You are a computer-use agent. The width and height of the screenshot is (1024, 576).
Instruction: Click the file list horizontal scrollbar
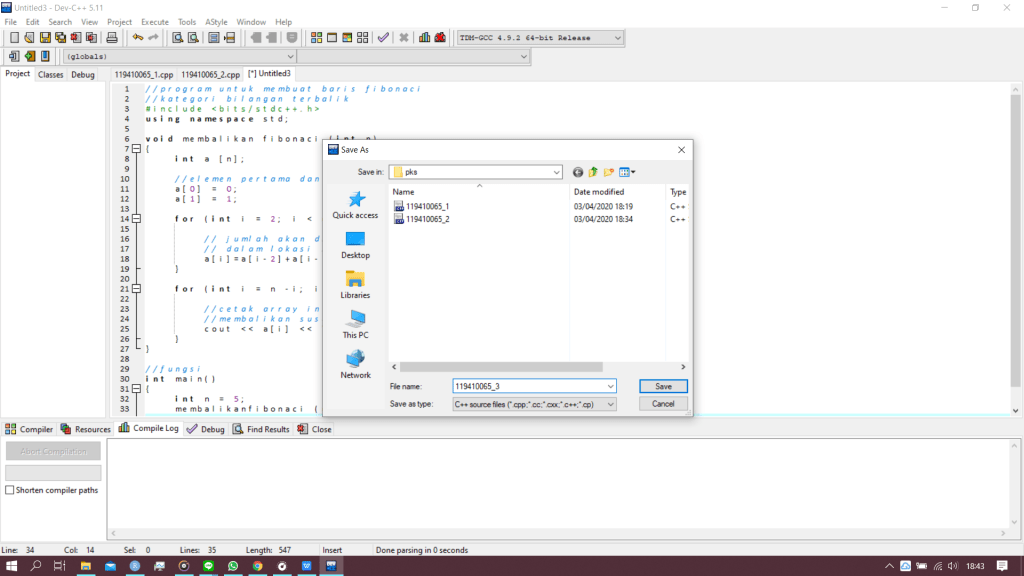(500, 367)
